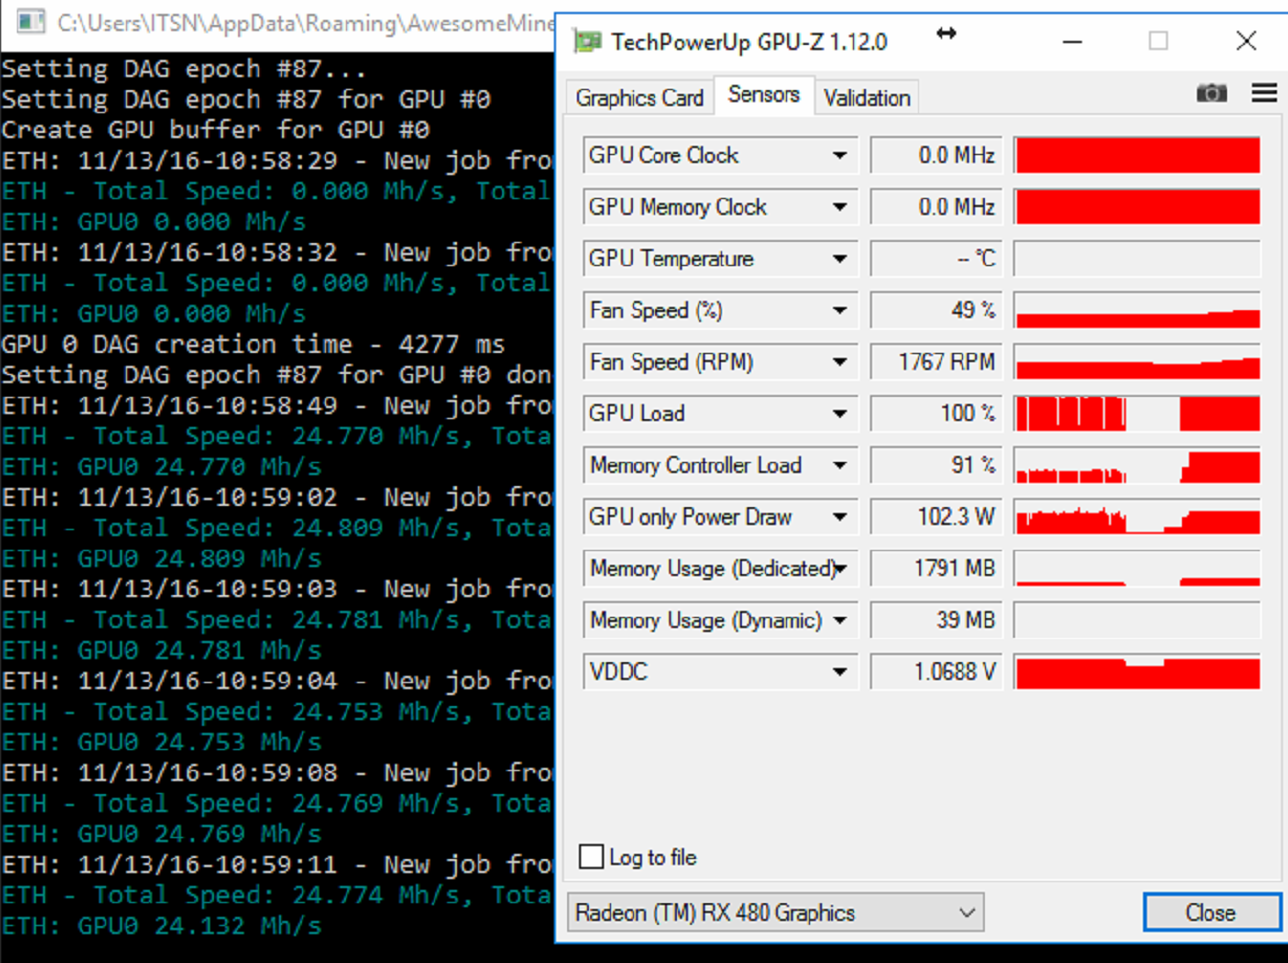Click the GPU Memory Clock 0.0 MHz value
1288x963 pixels.
coord(936,207)
